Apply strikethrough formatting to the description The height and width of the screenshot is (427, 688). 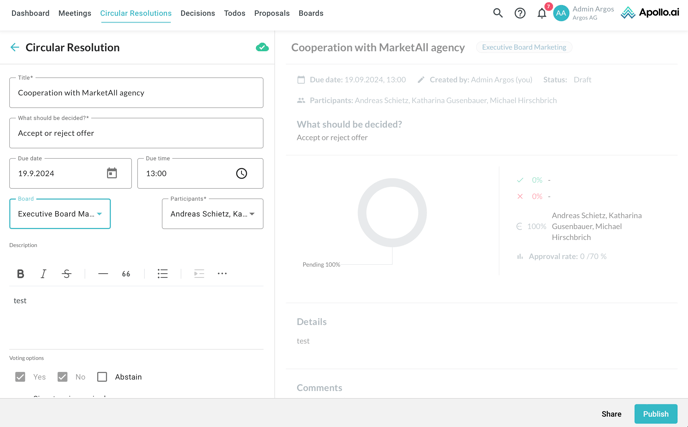coord(67,274)
